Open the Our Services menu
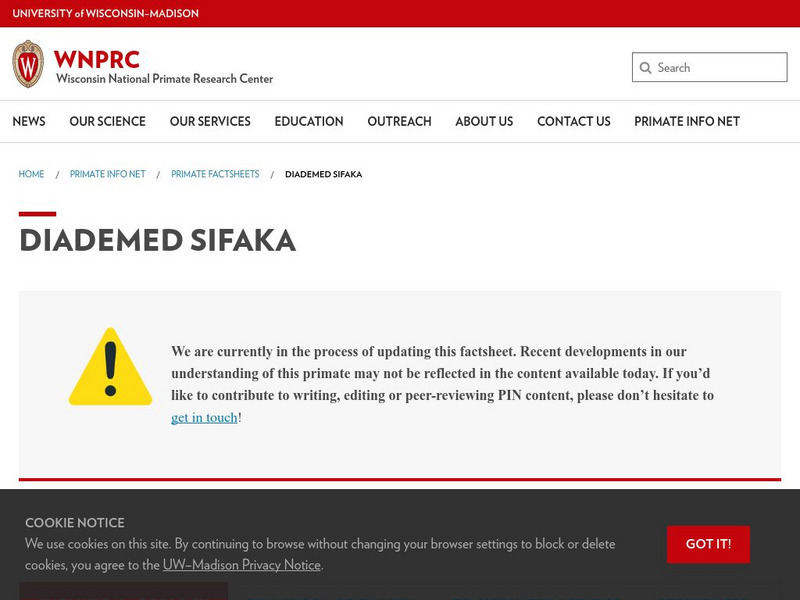800x600 pixels. (210, 121)
